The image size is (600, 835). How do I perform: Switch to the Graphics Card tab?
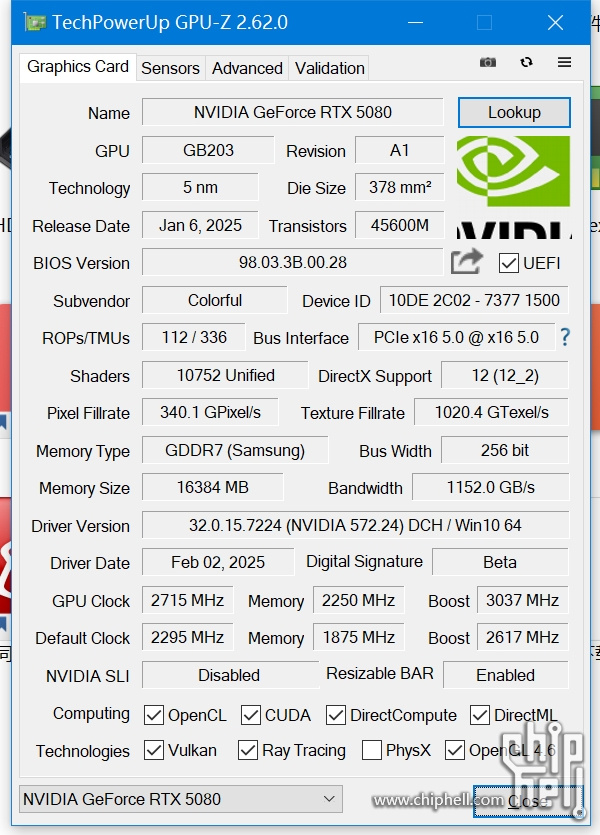pyautogui.click(x=78, y=67)
